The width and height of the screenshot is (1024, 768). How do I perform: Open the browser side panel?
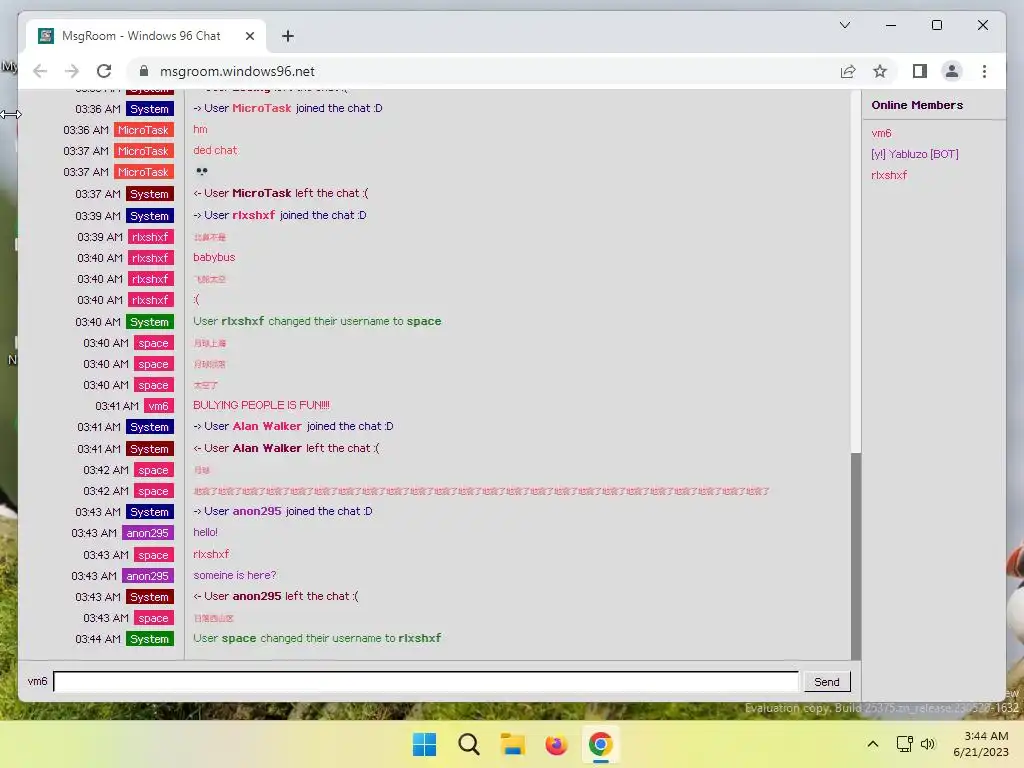pyautogui.click(x=920, y=71)
